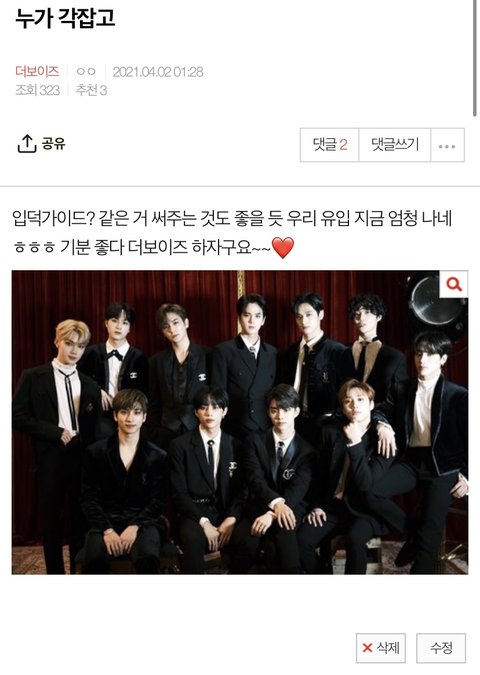Screen dimensions: 480x675
Task: Click the post timestamp 2021.04.02 01:28
Action: tap(158, 71)
